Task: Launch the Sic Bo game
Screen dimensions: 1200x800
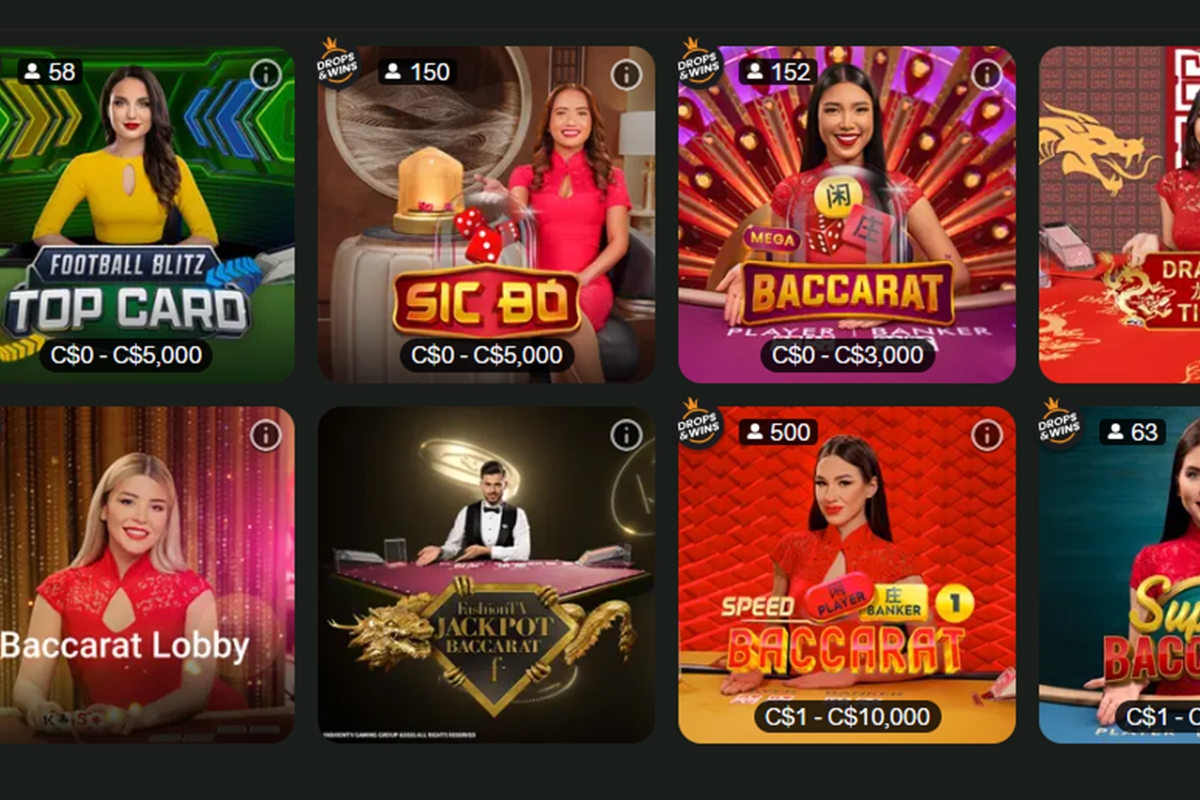Action: [x=487, y=215]
